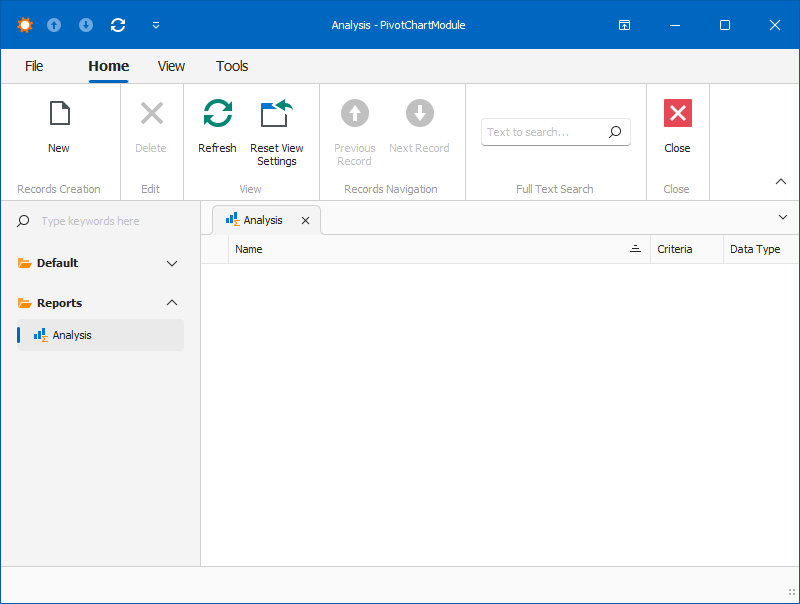This screenshot has height=604, width=800.
Task: Switch to the View ribbon tab
Action: (171, 66)
